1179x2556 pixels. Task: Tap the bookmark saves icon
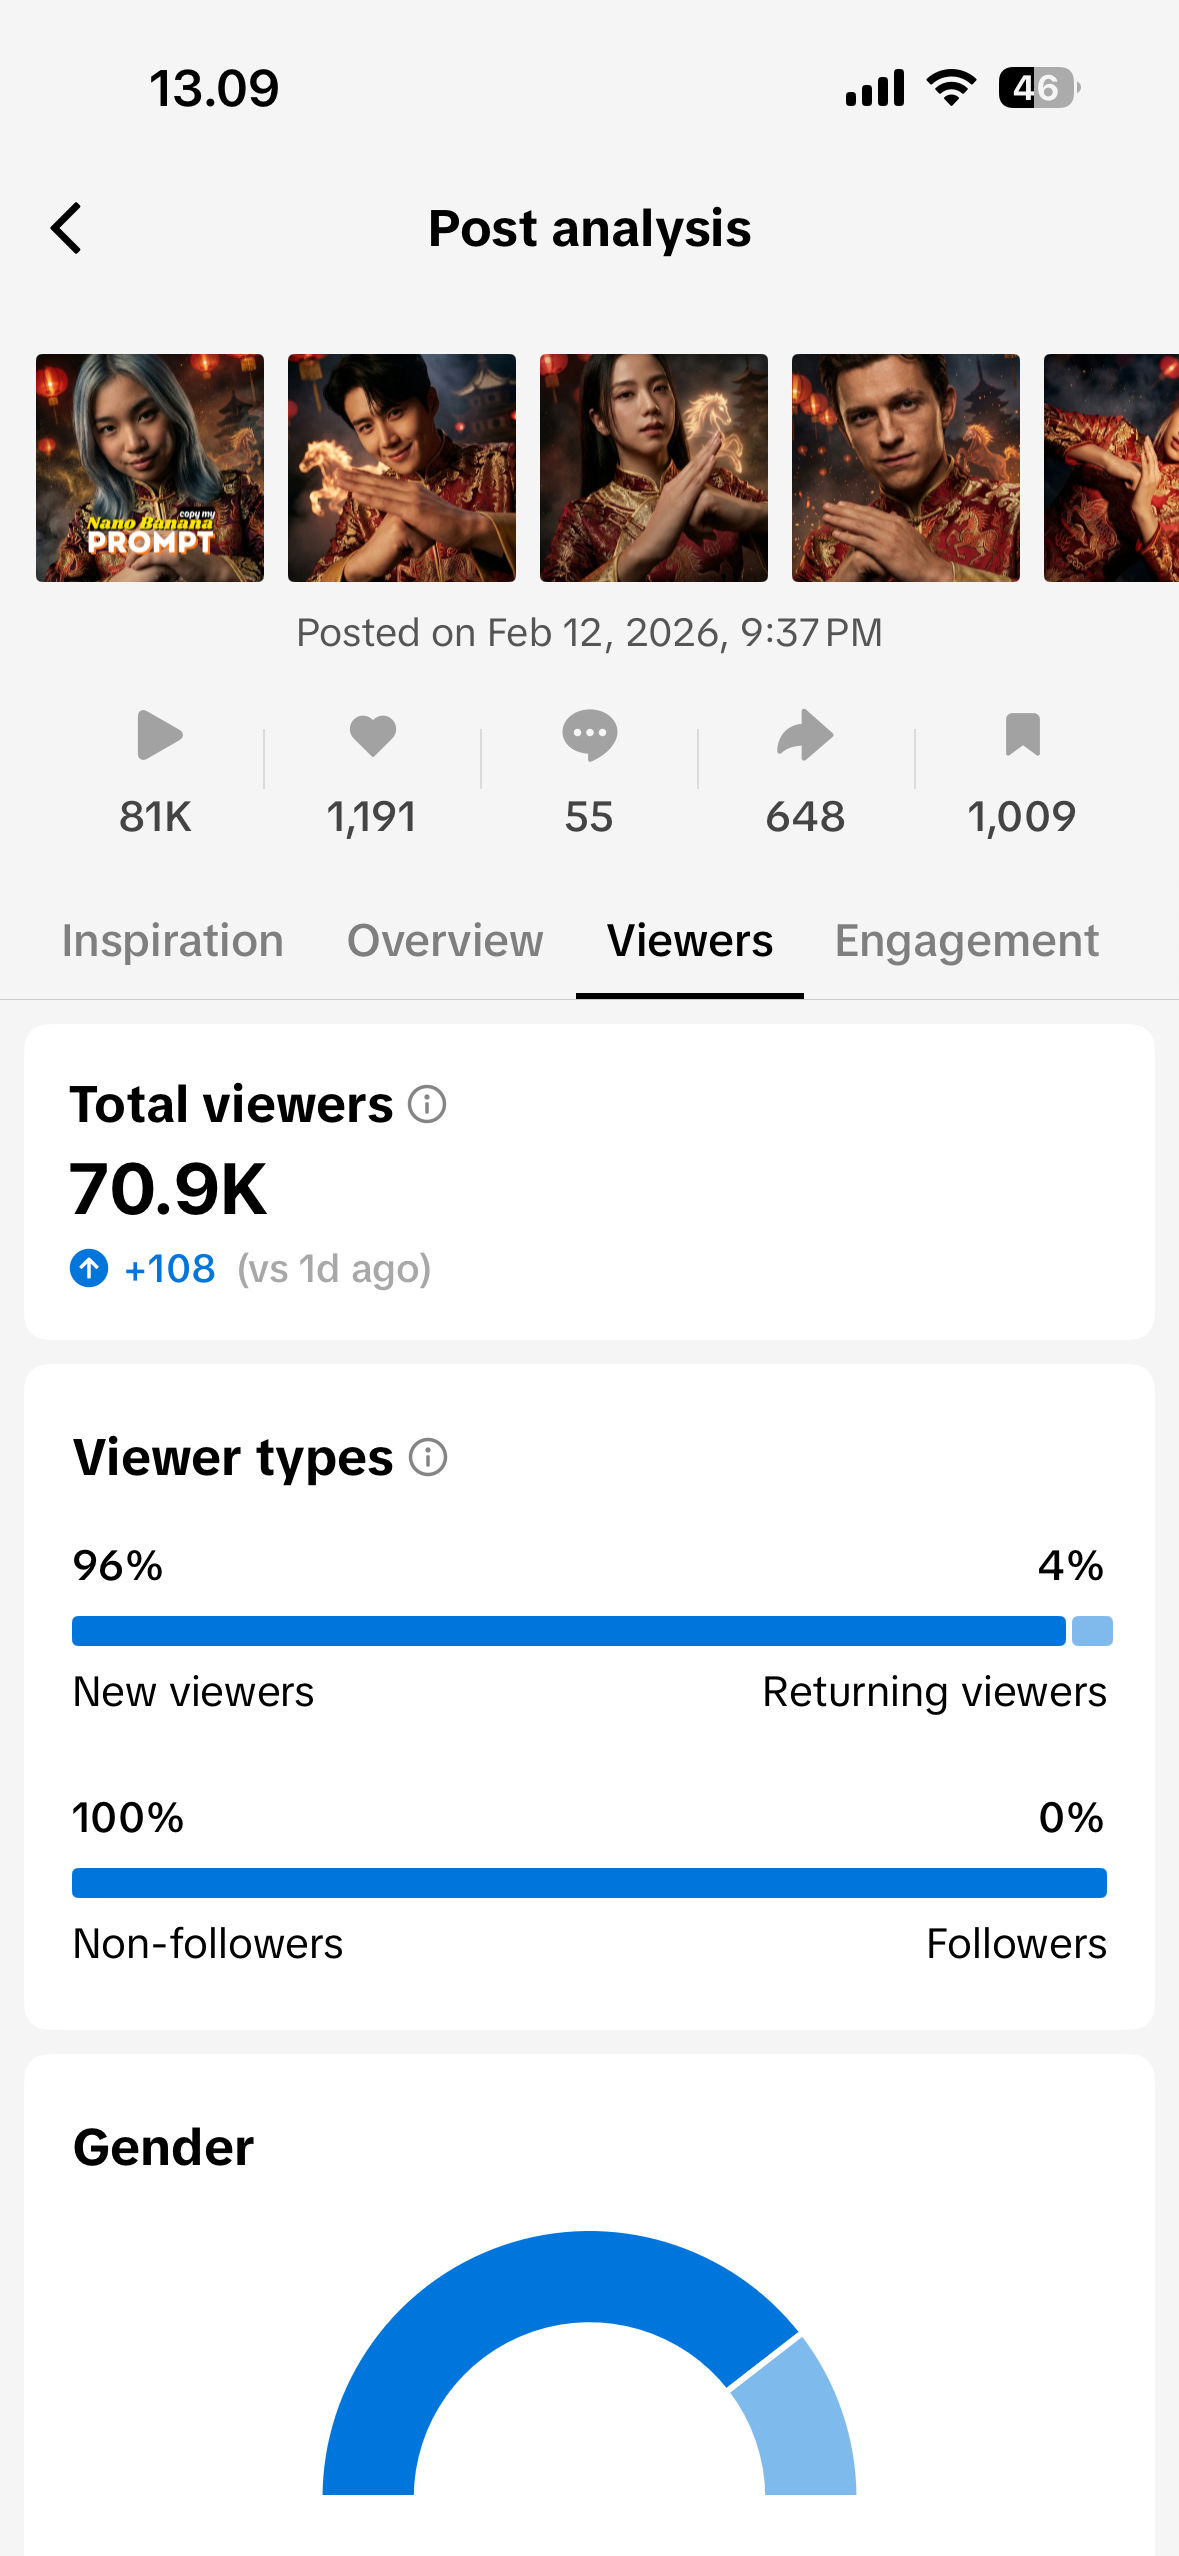coord(1022,736)
